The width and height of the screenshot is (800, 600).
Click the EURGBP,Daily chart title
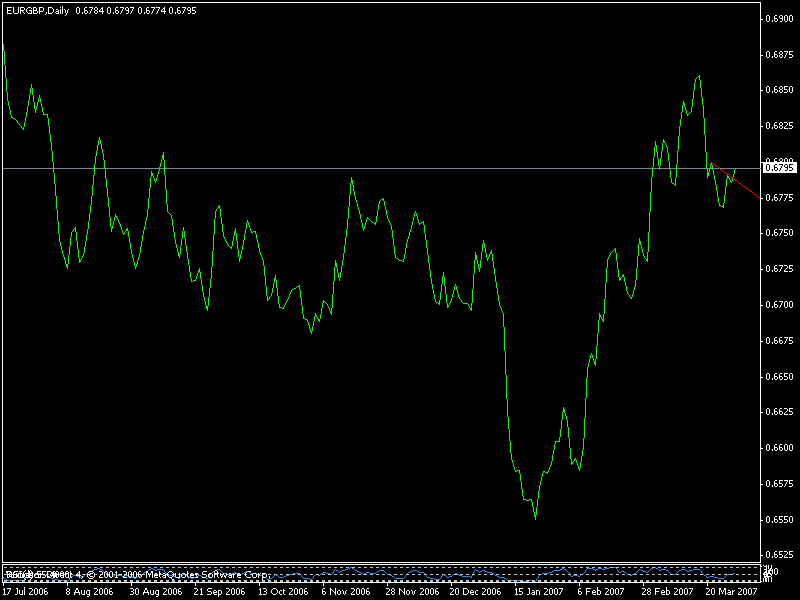tap(37, 10)
